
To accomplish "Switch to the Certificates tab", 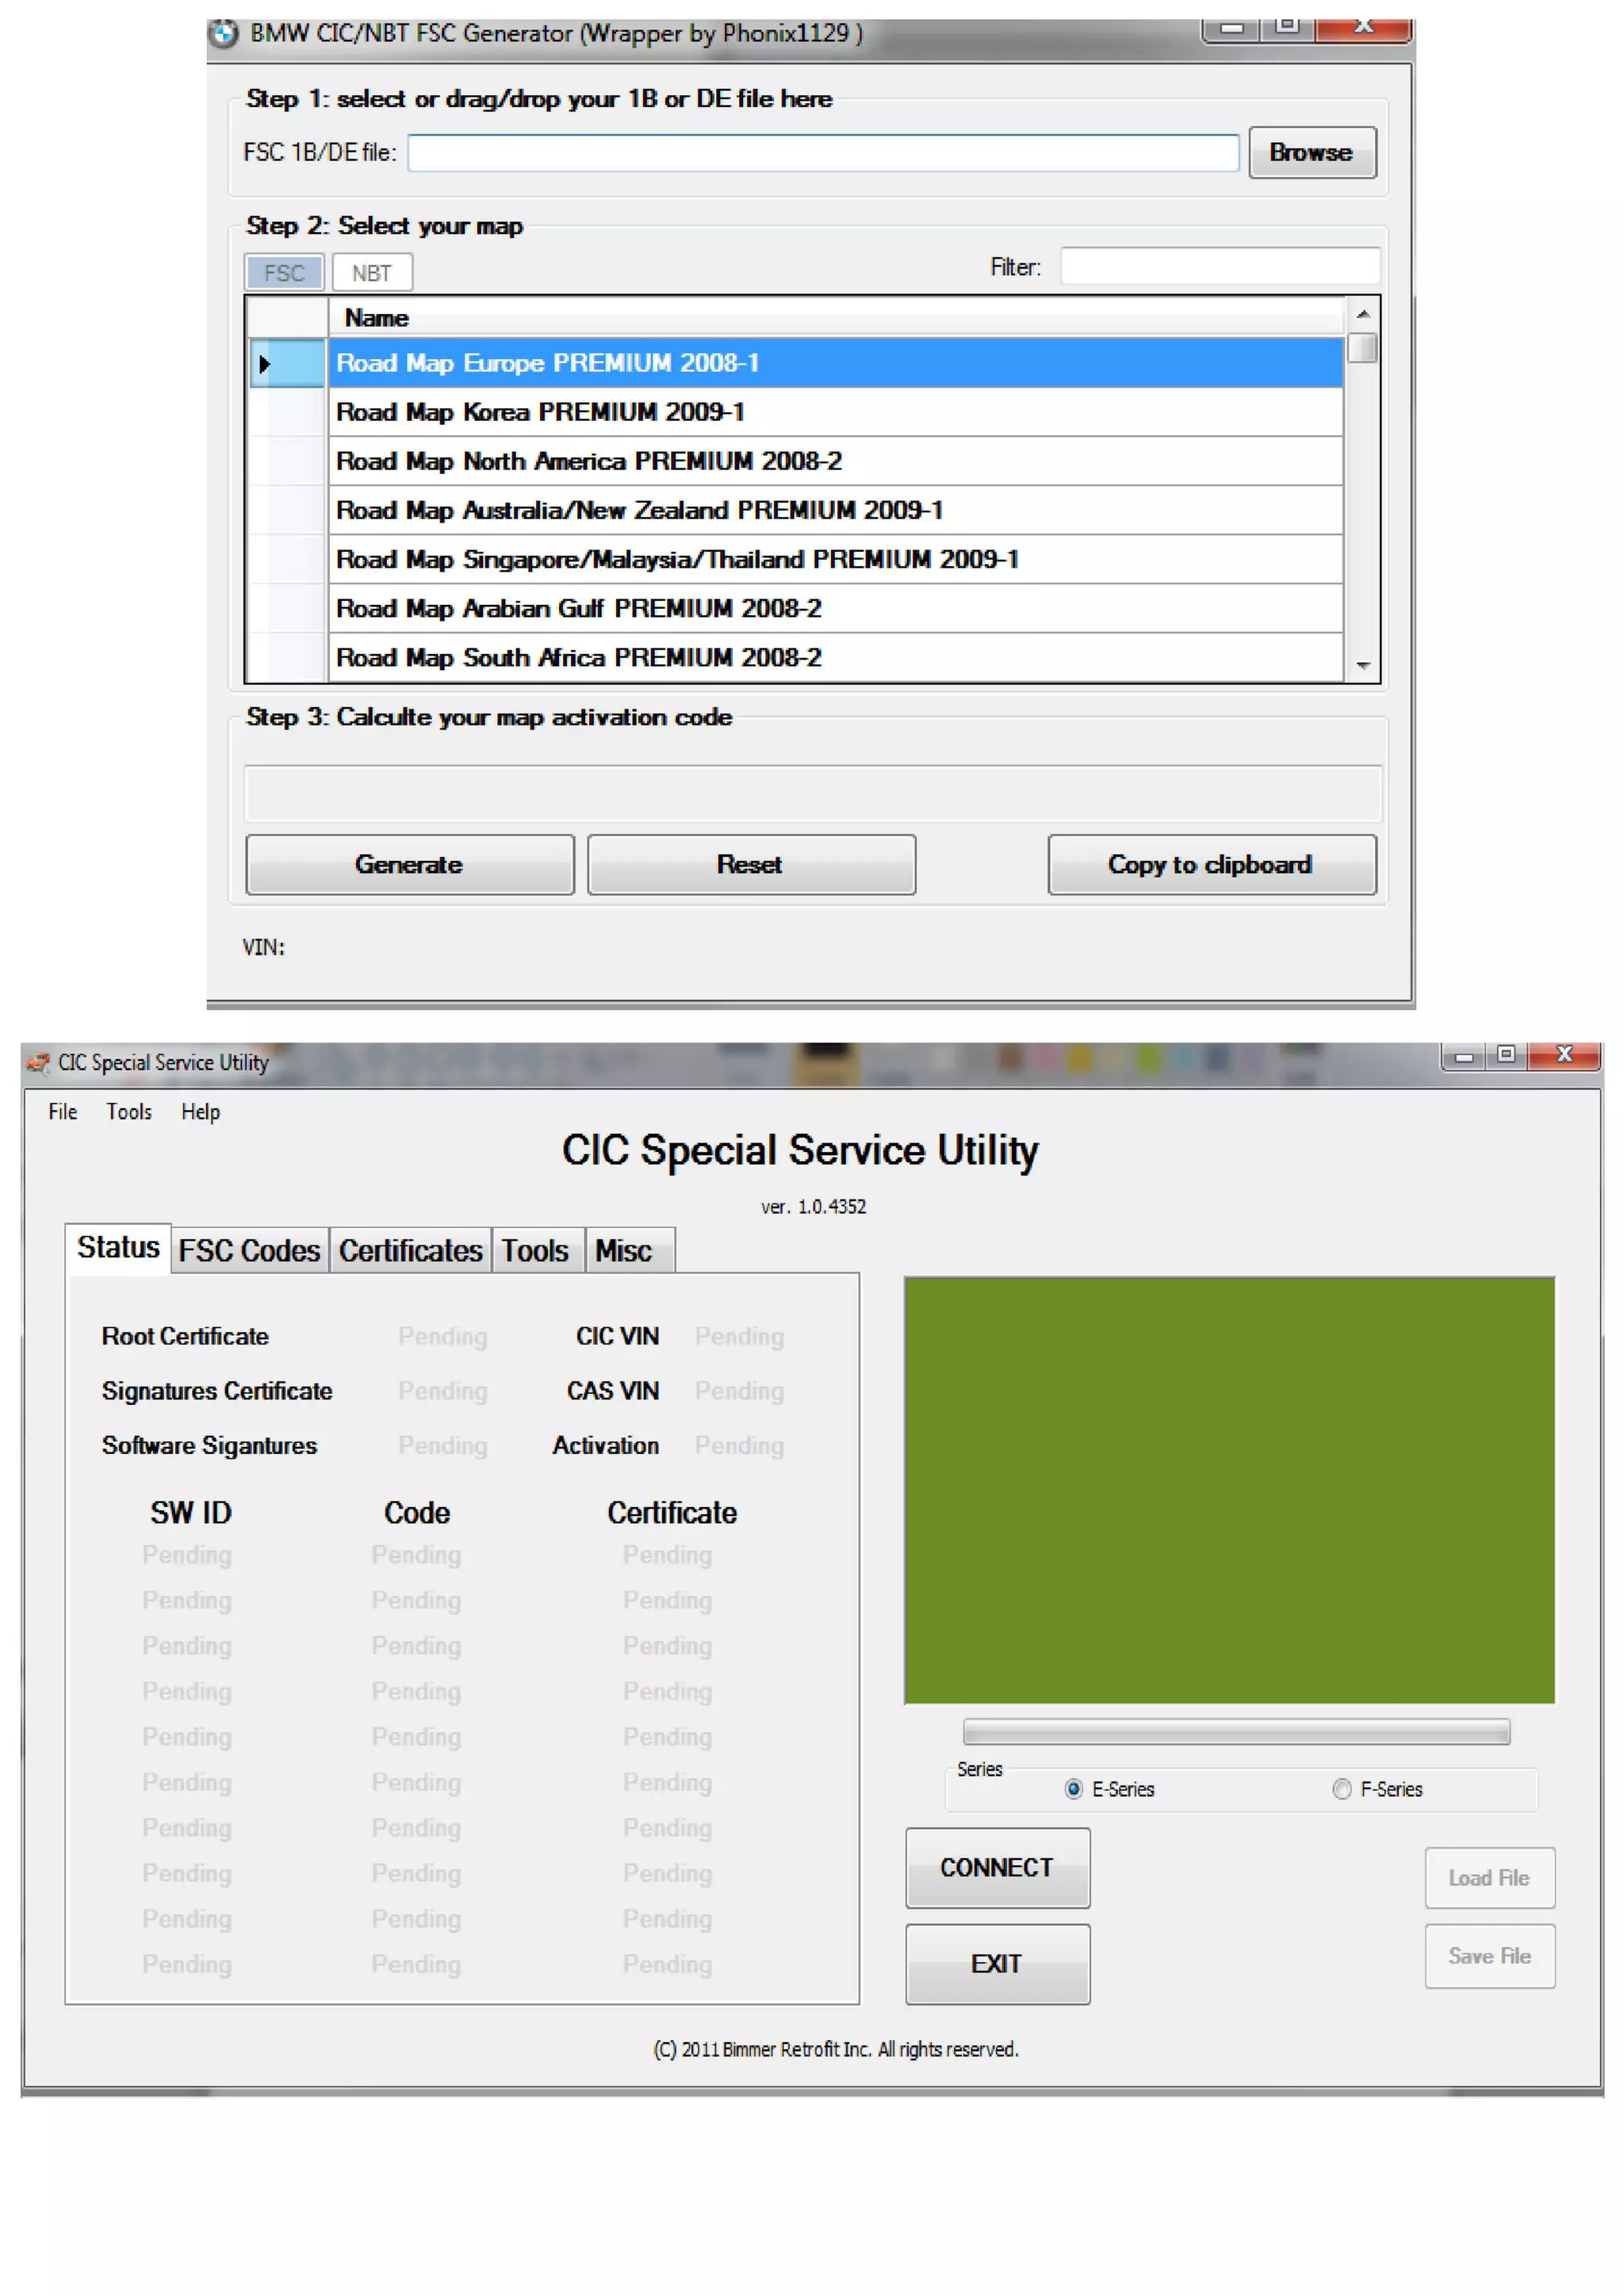I will click(410, 1251).
